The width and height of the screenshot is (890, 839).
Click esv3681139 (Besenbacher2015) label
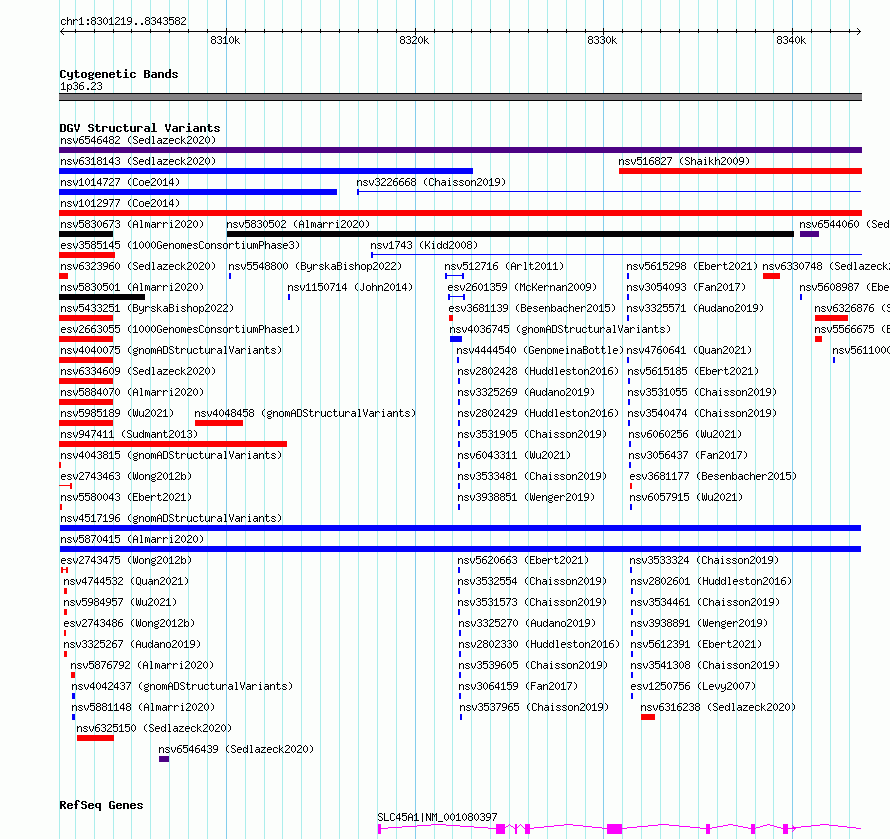(x=532, y=308)
